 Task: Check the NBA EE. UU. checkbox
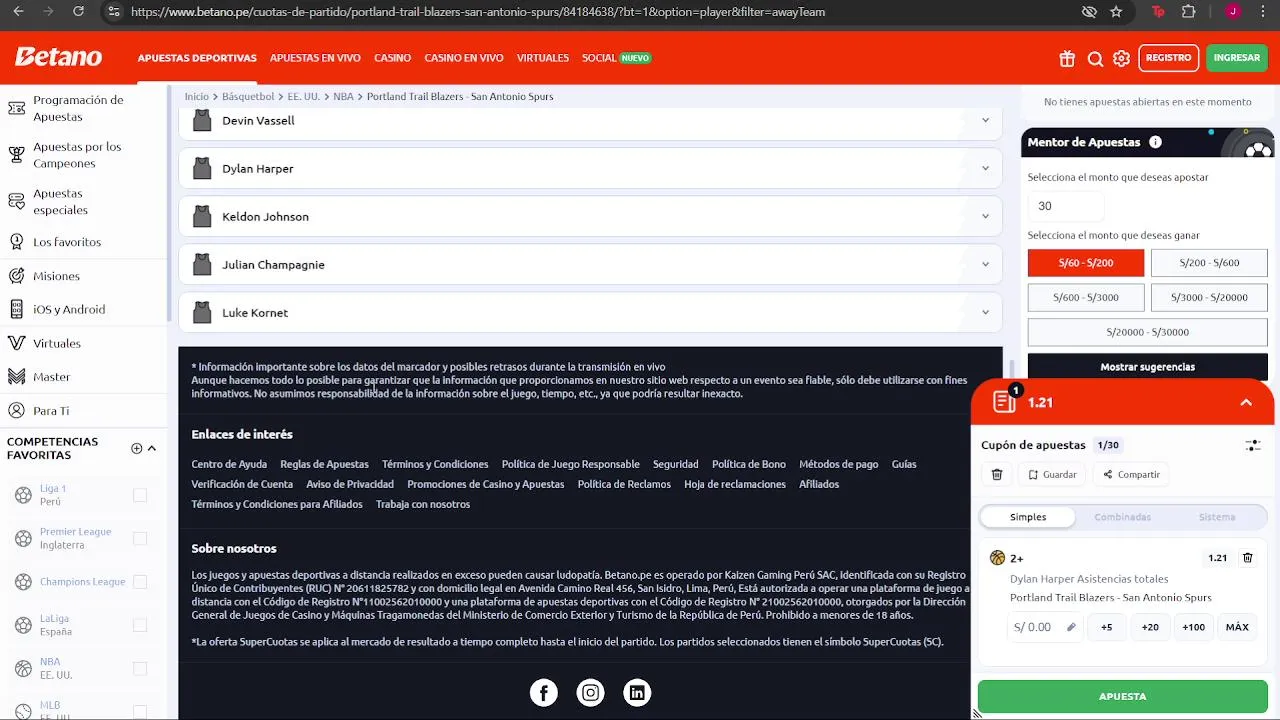coord(140,668)
